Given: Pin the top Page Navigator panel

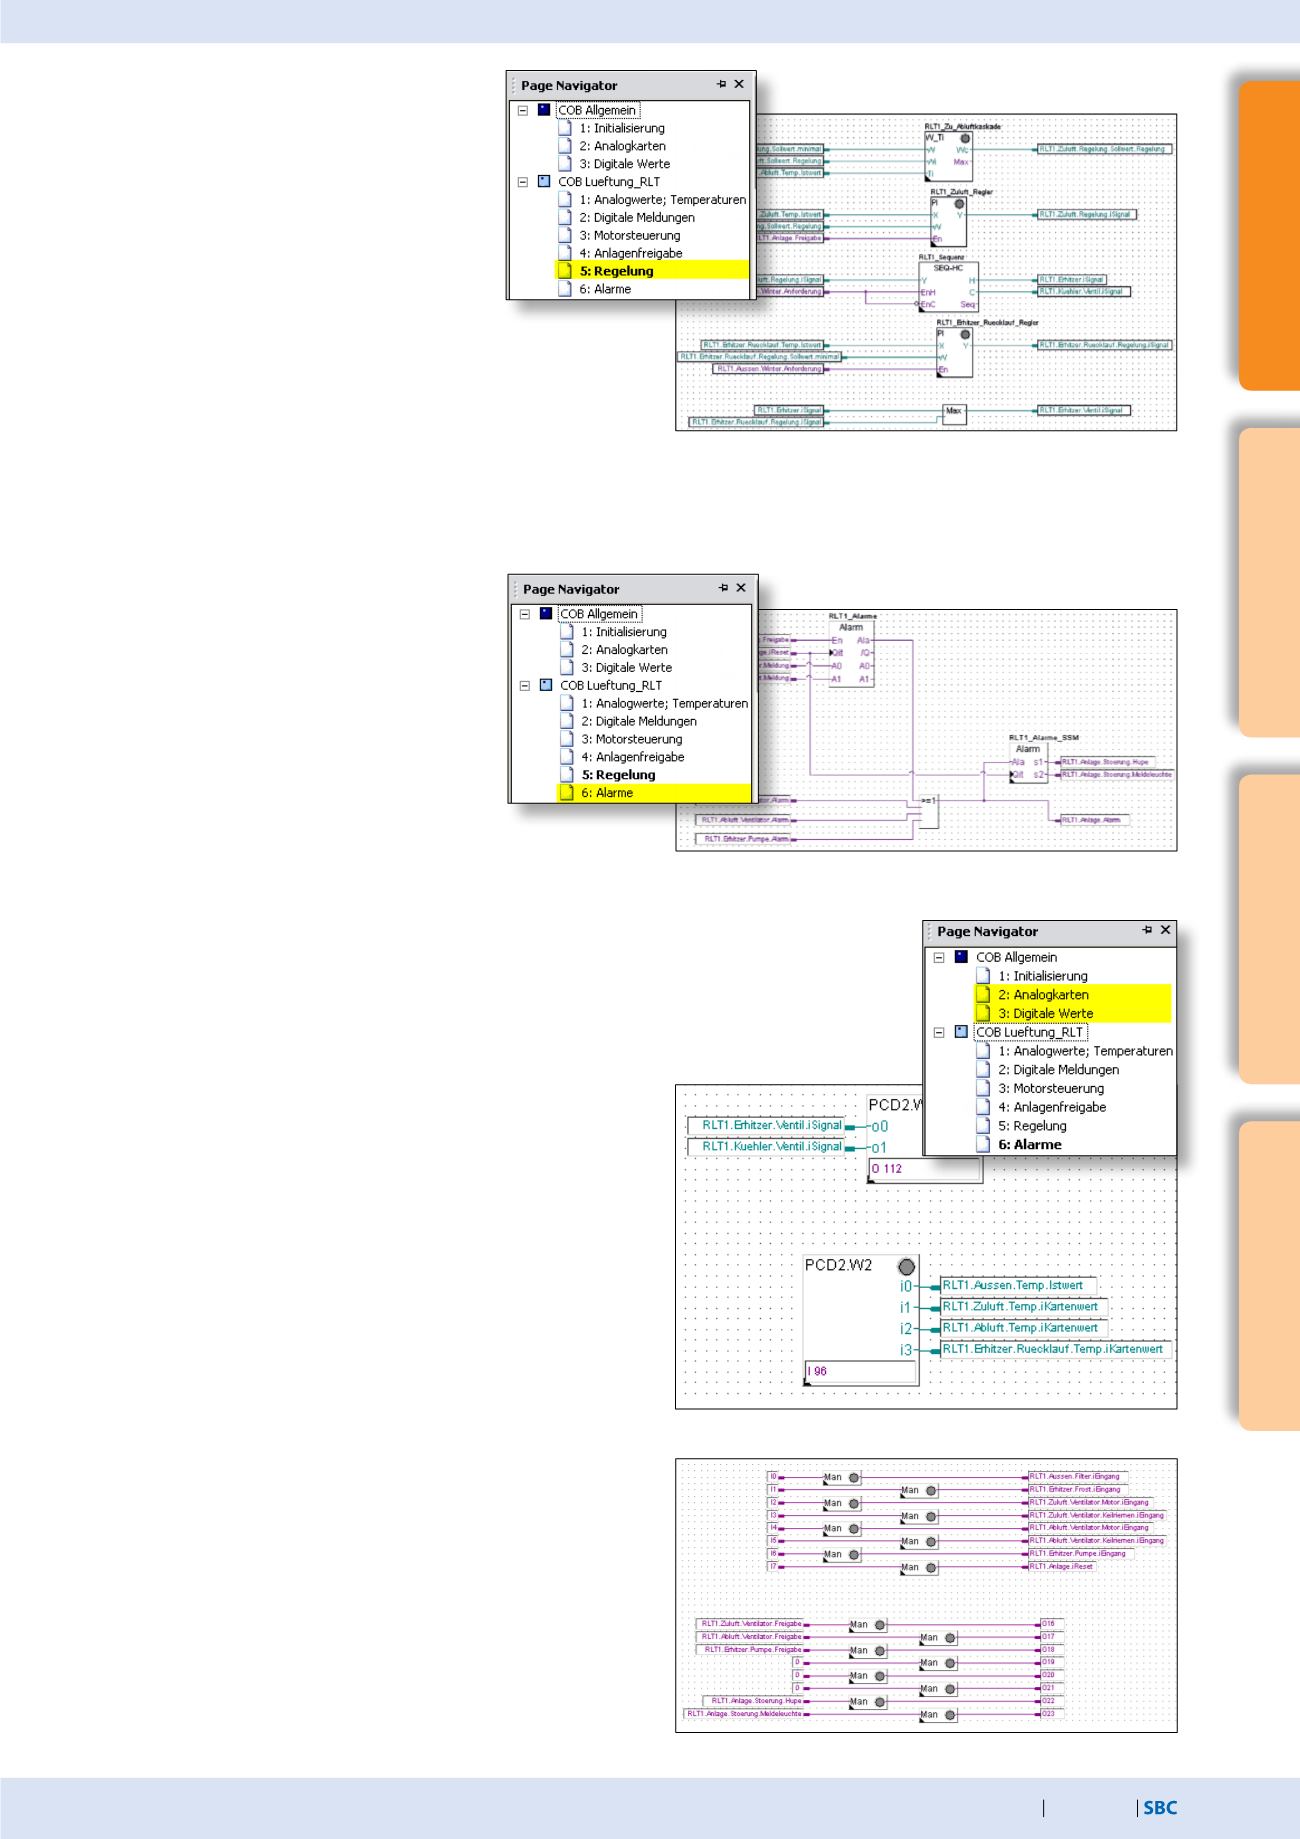Looking at the screenshot, I should coord(721,85).
